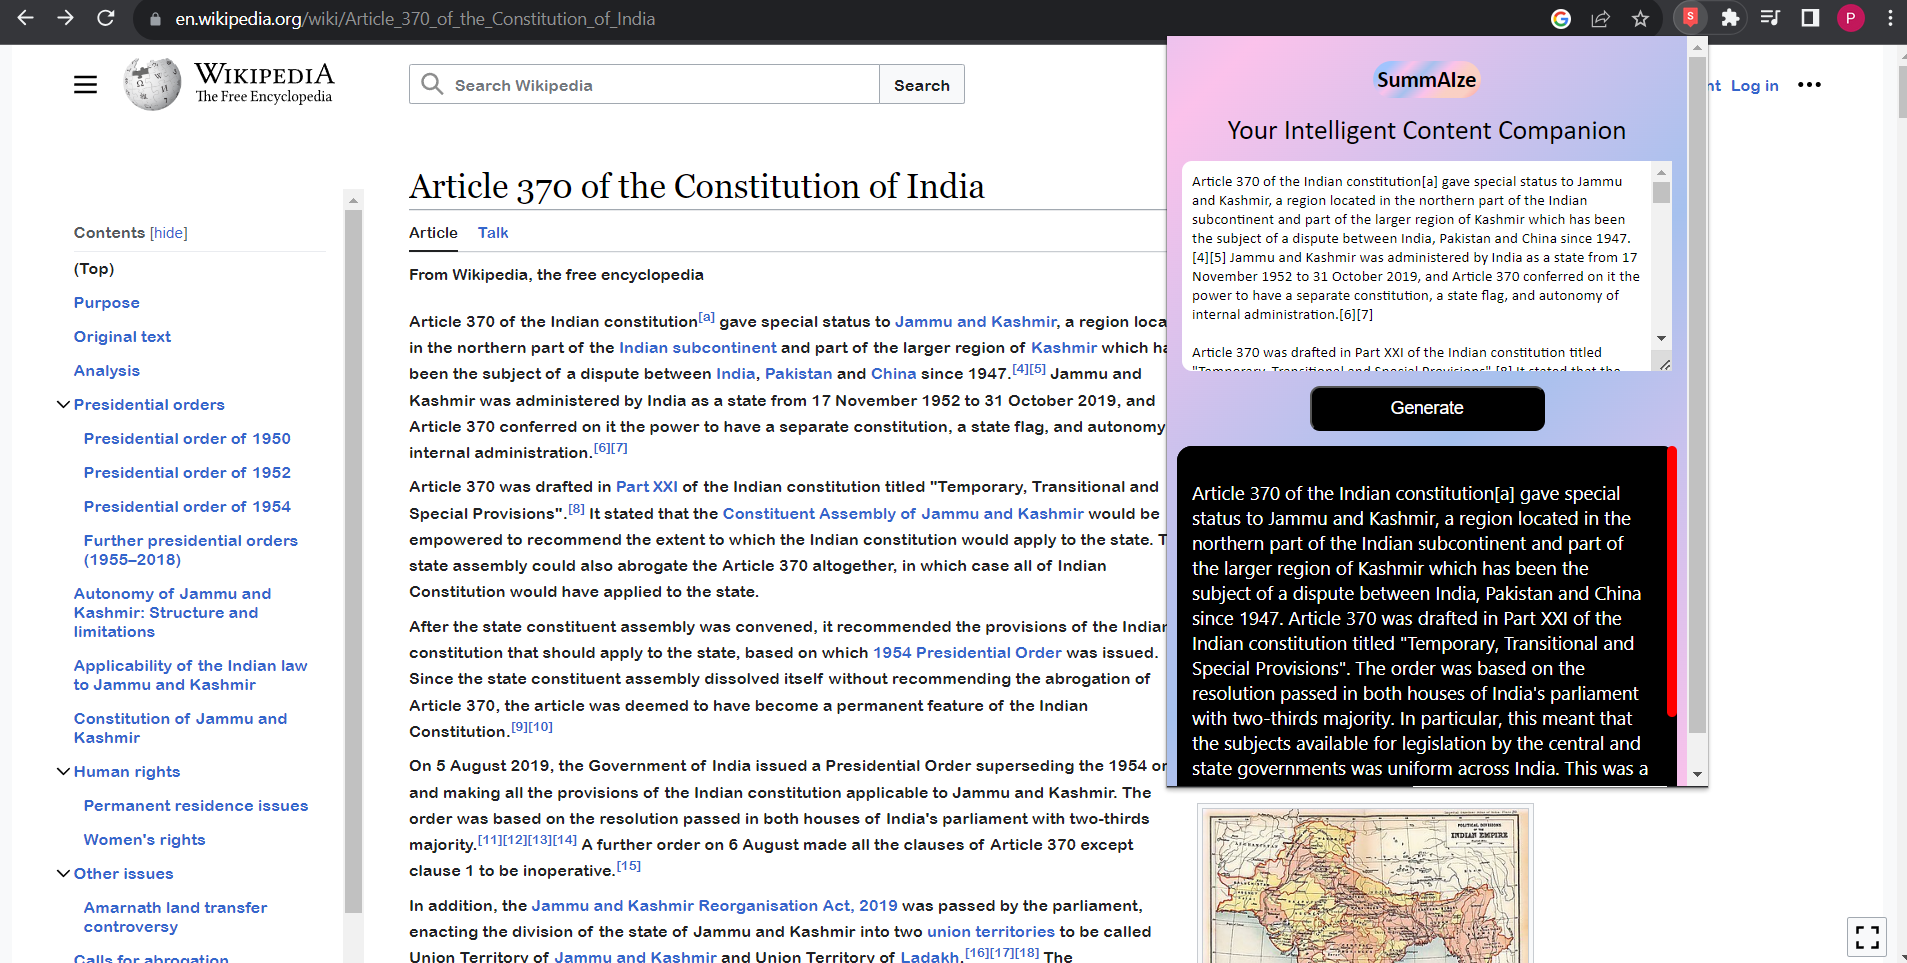Screen dimensions: 1907x963
Task: Open the 1954 Presidential Order link
Action: point(967,653)
